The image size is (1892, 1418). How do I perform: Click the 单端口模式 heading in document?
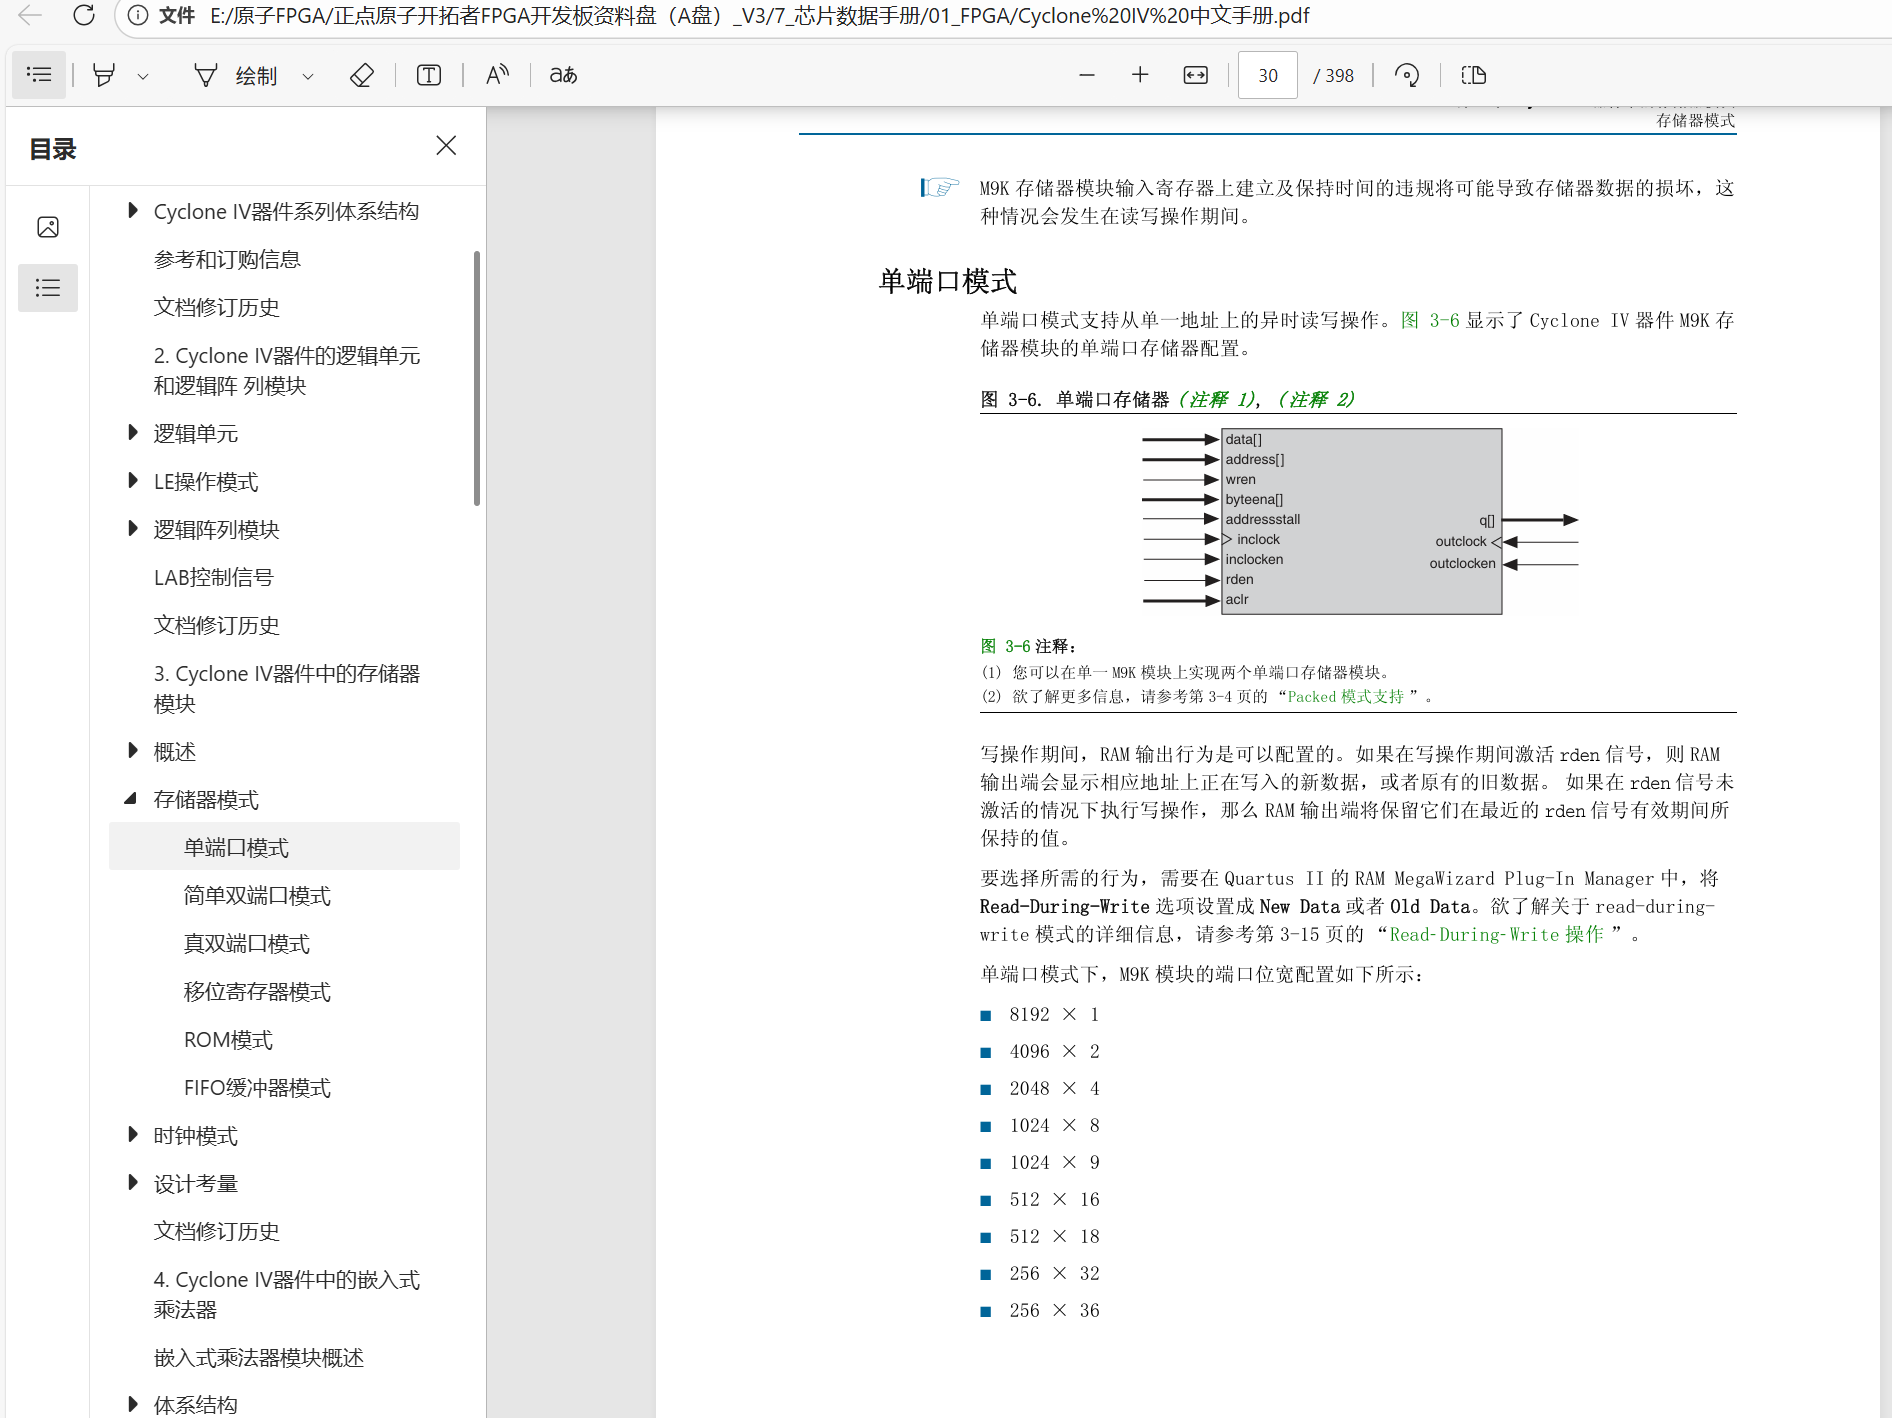tap(947, 281)
